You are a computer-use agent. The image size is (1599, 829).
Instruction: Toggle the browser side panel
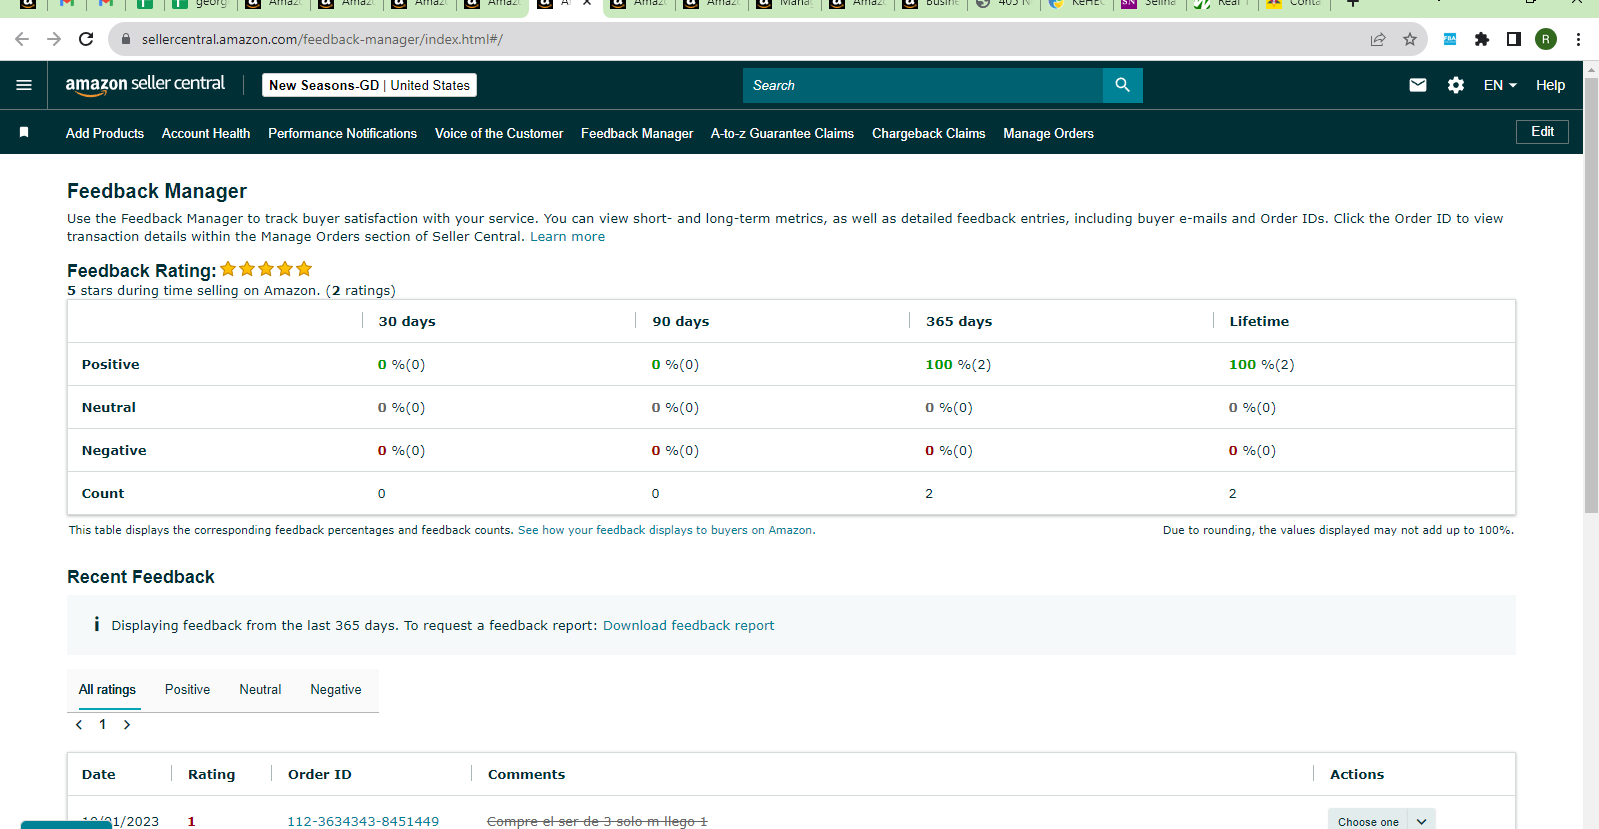pos(1514,39)
